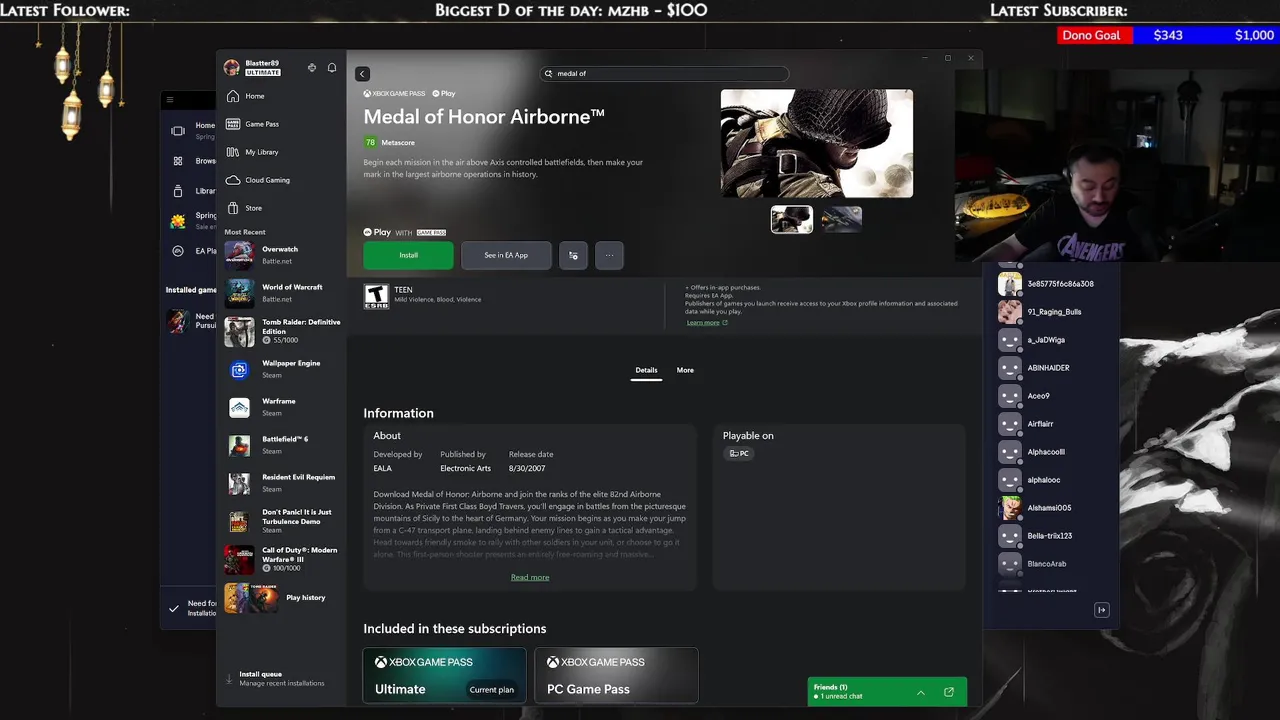Screen dimensions: 1280x720
Task: Click the icon left of notification bell
Action: coord(312,68)
